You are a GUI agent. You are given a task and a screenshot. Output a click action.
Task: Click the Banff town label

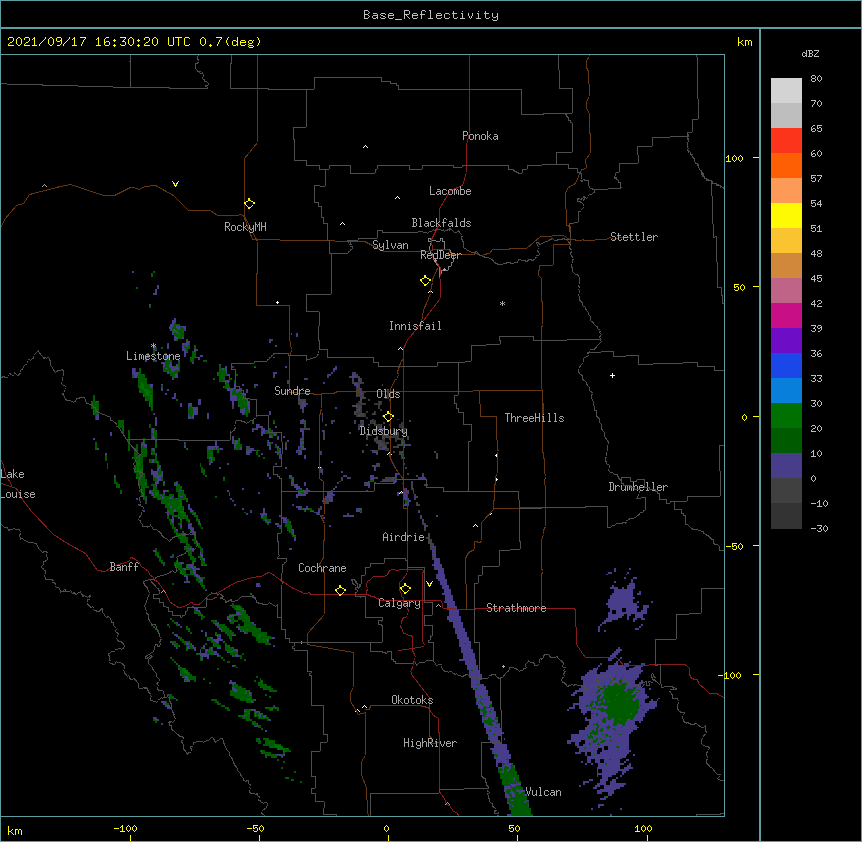pyautogui.click(x=124, y=567)
